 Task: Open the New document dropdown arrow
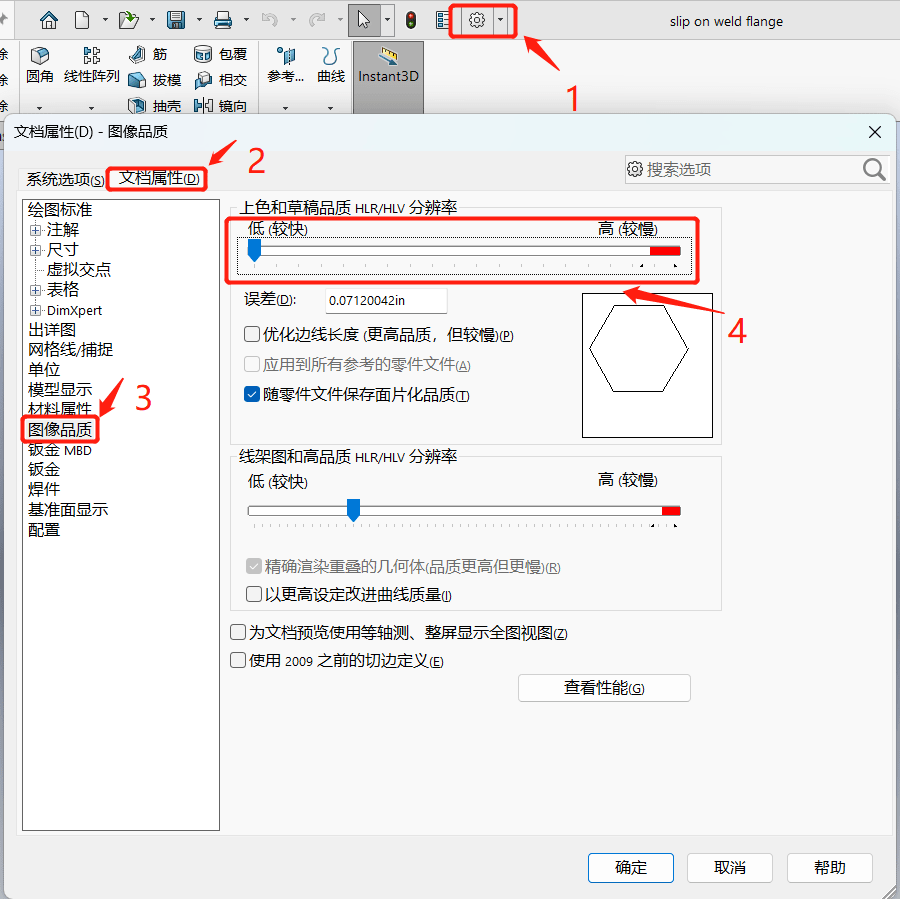(x=105, y=21)
